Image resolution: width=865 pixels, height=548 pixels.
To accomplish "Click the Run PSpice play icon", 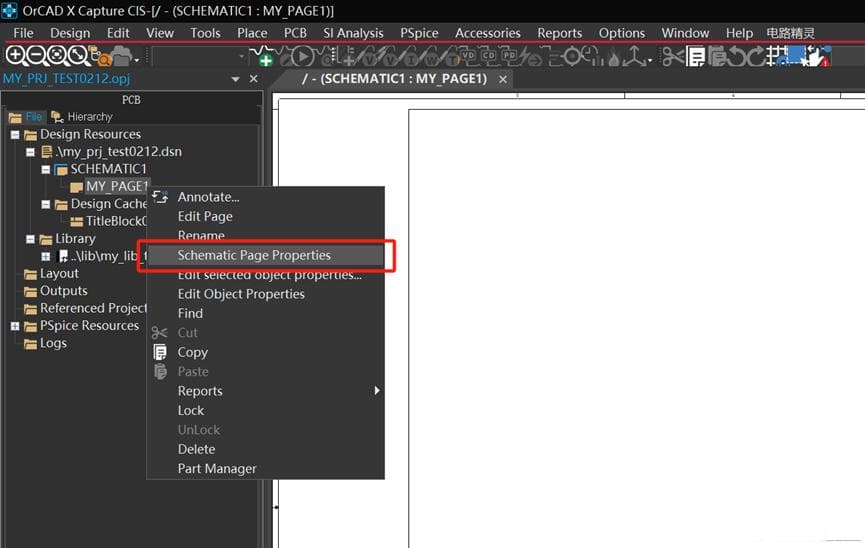I will [303, 57].
